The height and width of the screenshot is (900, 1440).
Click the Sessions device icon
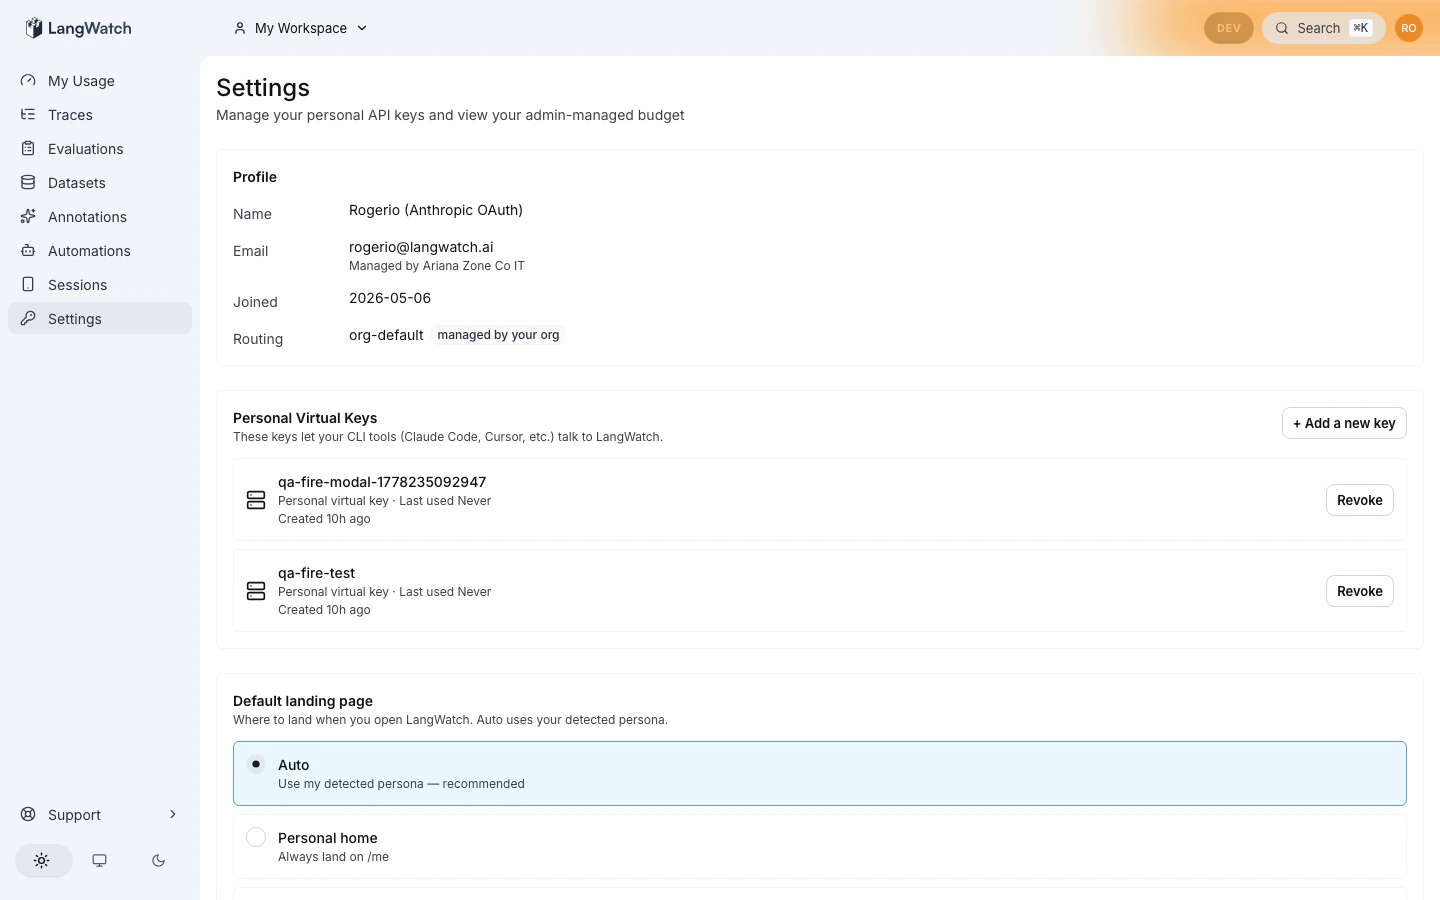click(x=28, y=284)
